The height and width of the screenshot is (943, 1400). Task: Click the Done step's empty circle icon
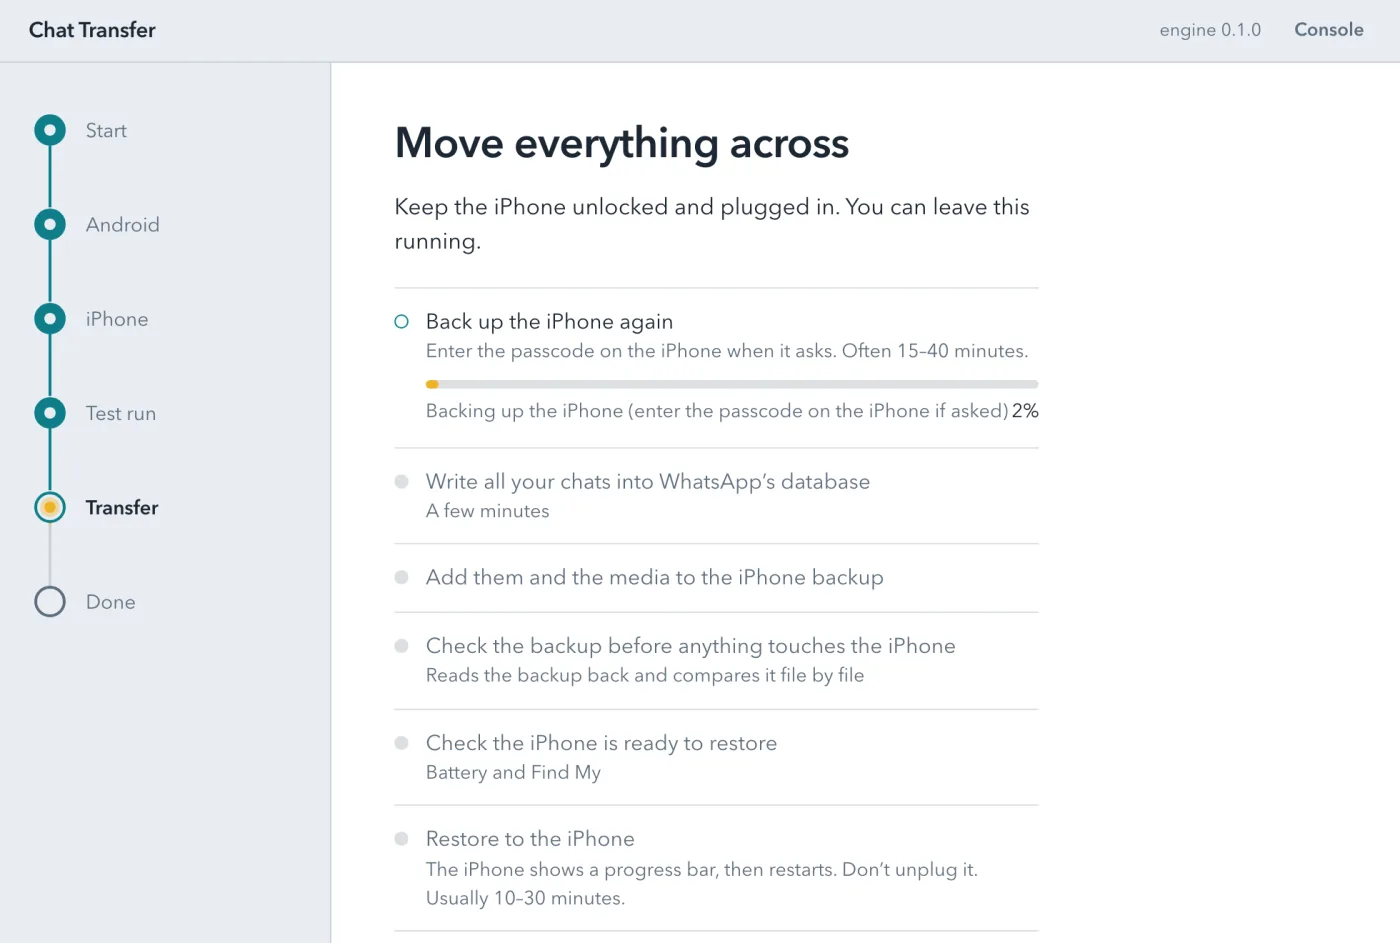tap(50, 602)
